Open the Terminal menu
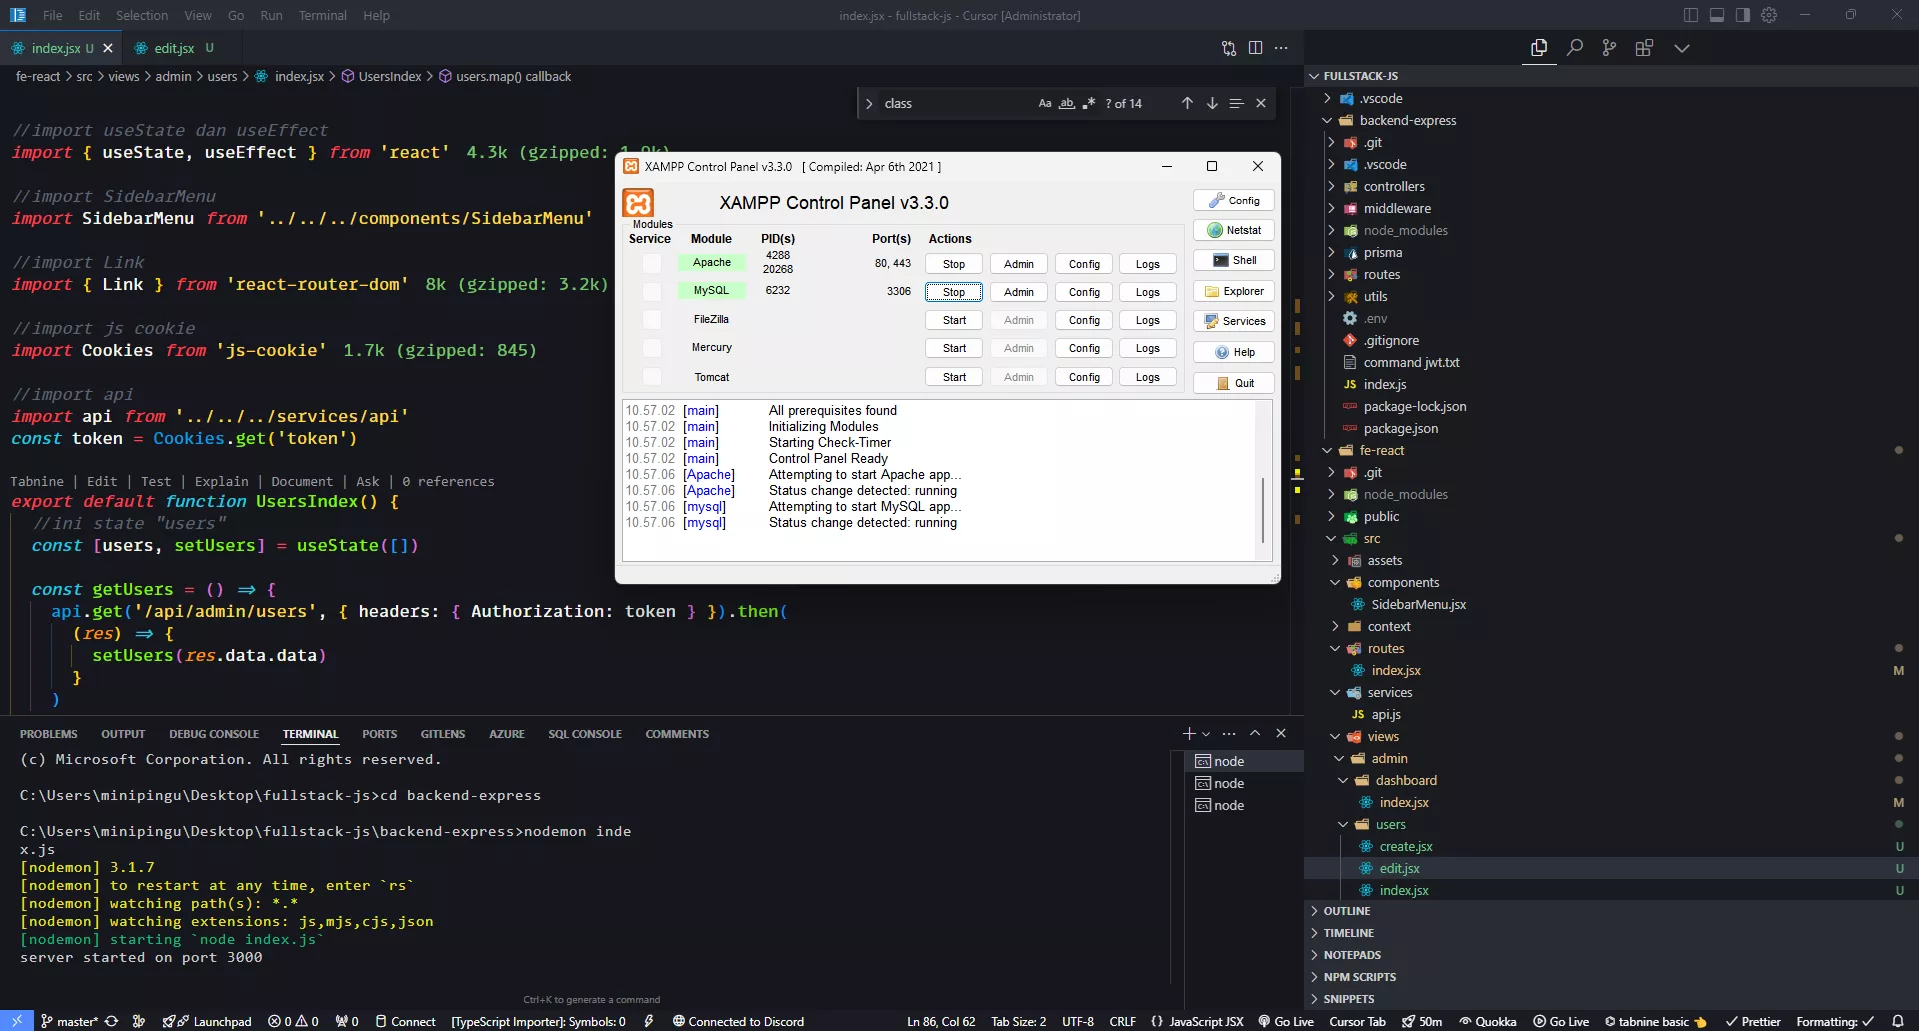This screenshot has height=1031, width=1919. coord(323,15)
